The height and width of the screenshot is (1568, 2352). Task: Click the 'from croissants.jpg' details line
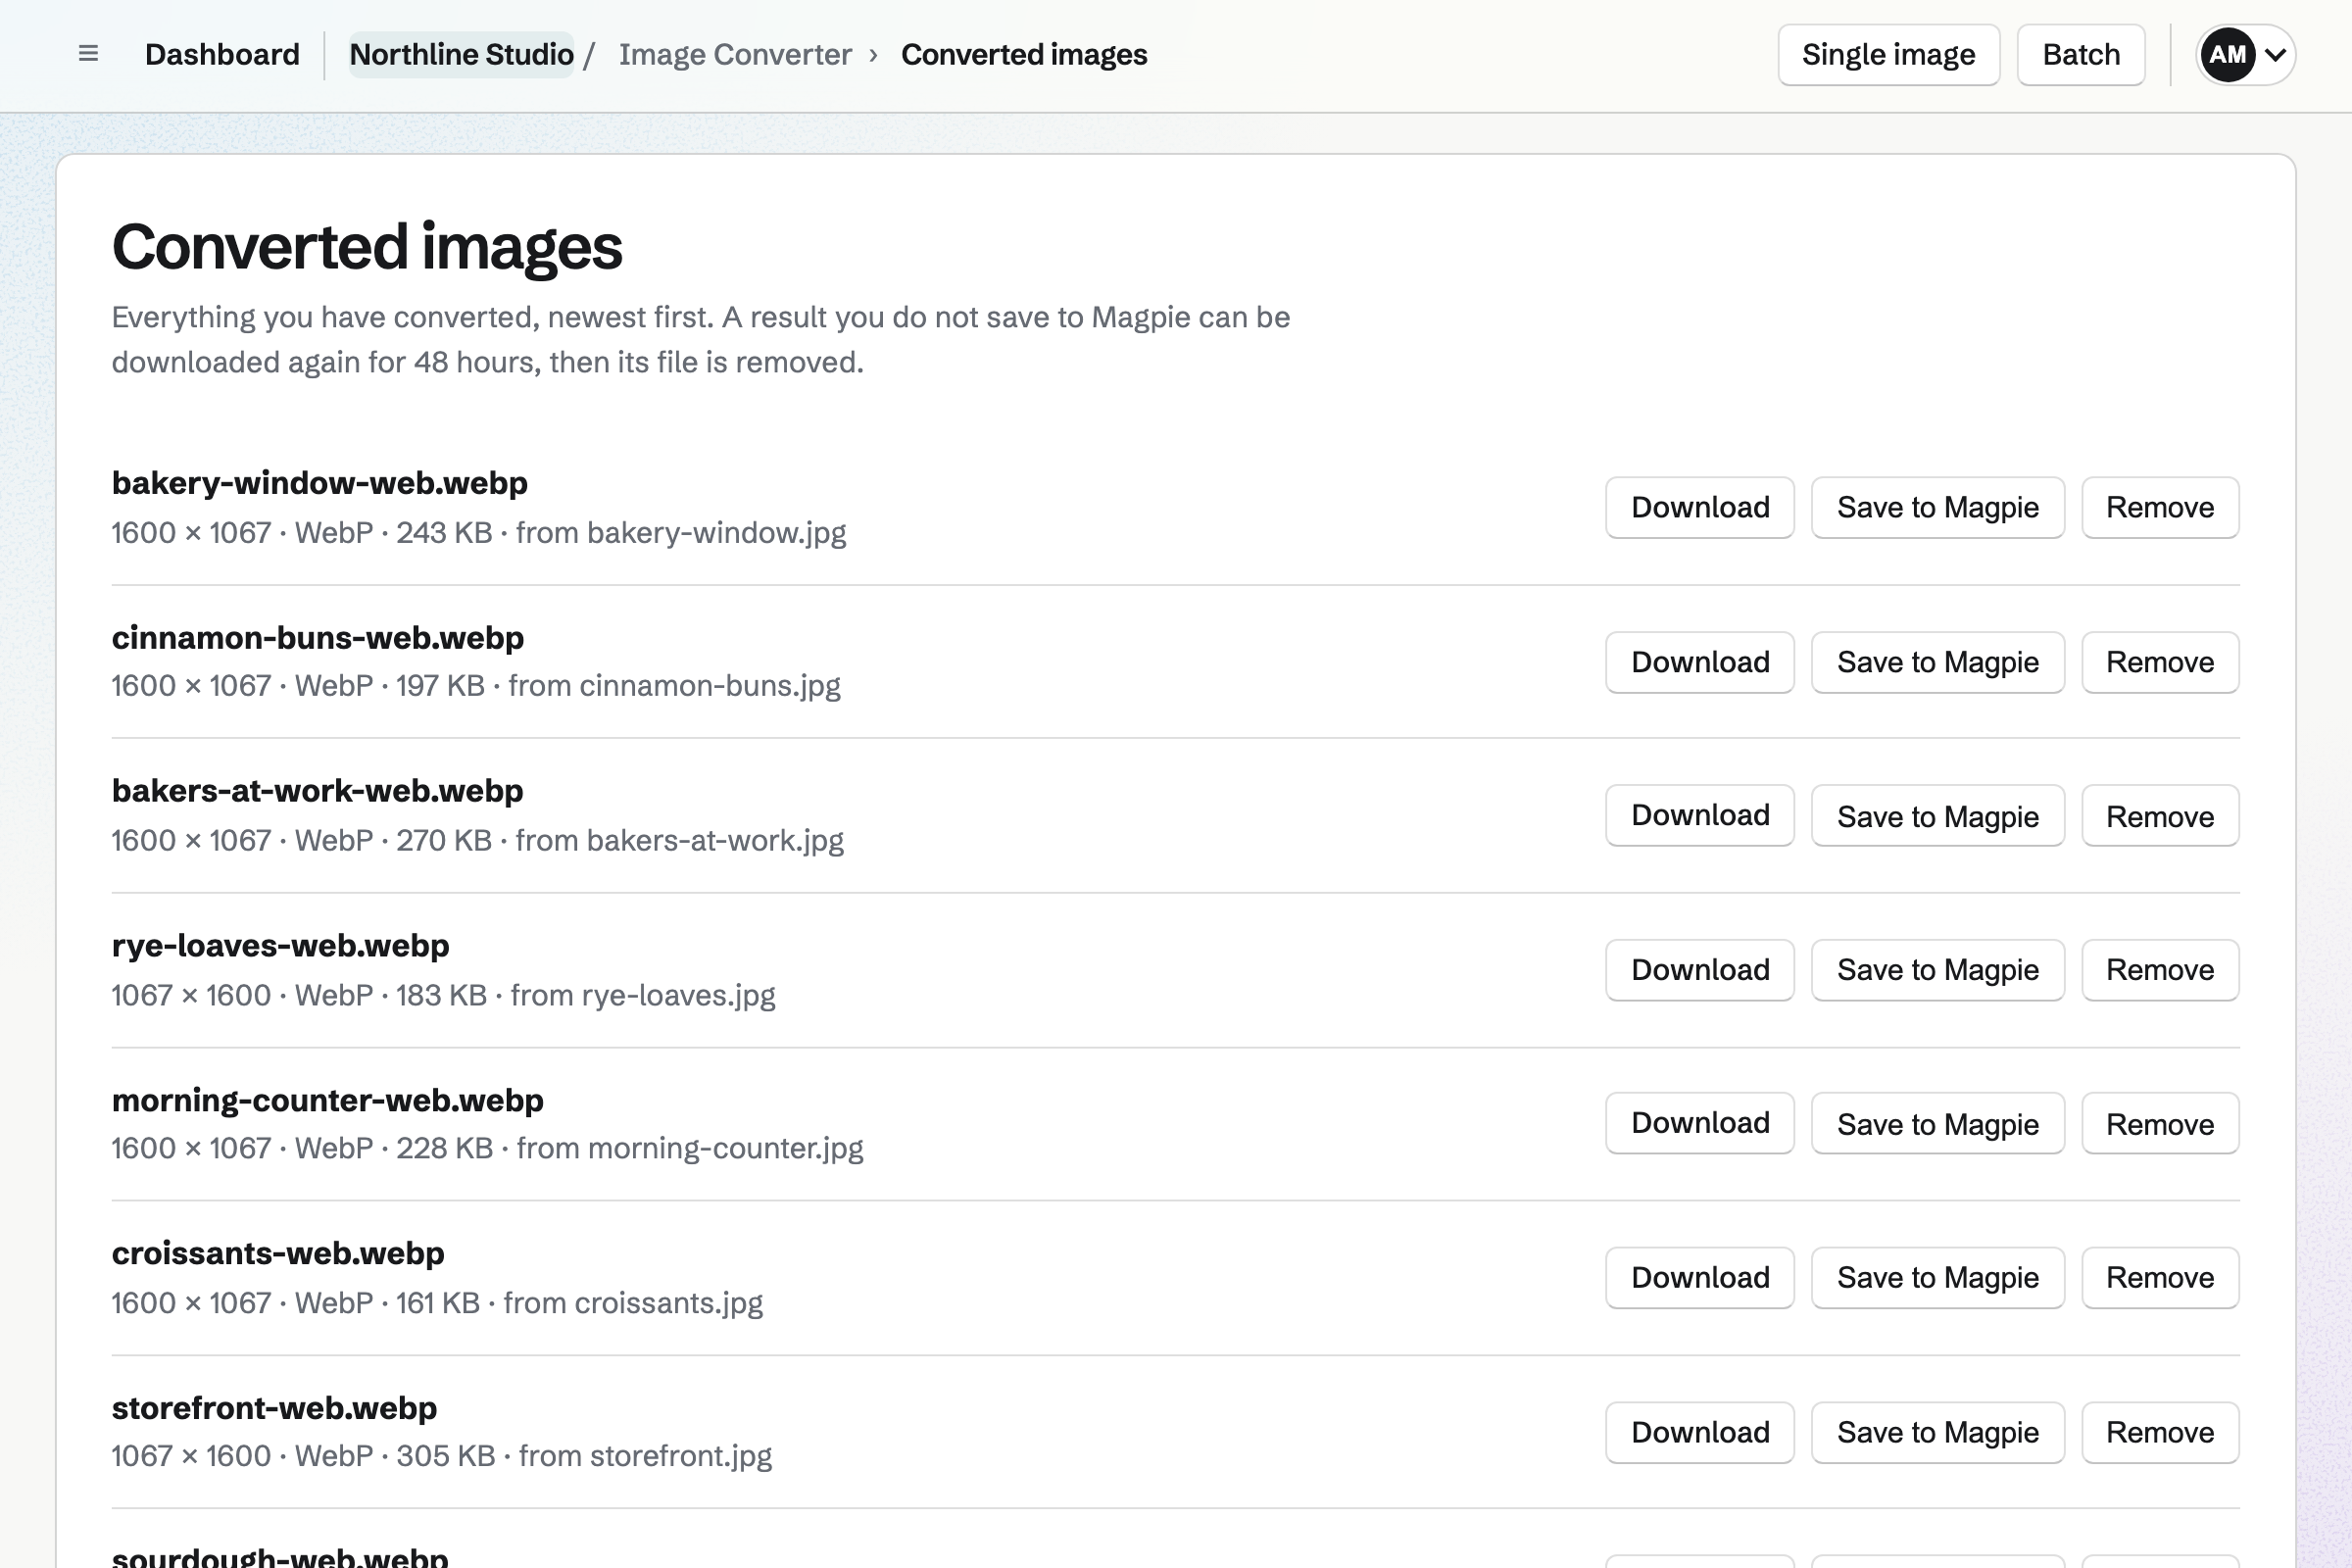(437, 1303)
